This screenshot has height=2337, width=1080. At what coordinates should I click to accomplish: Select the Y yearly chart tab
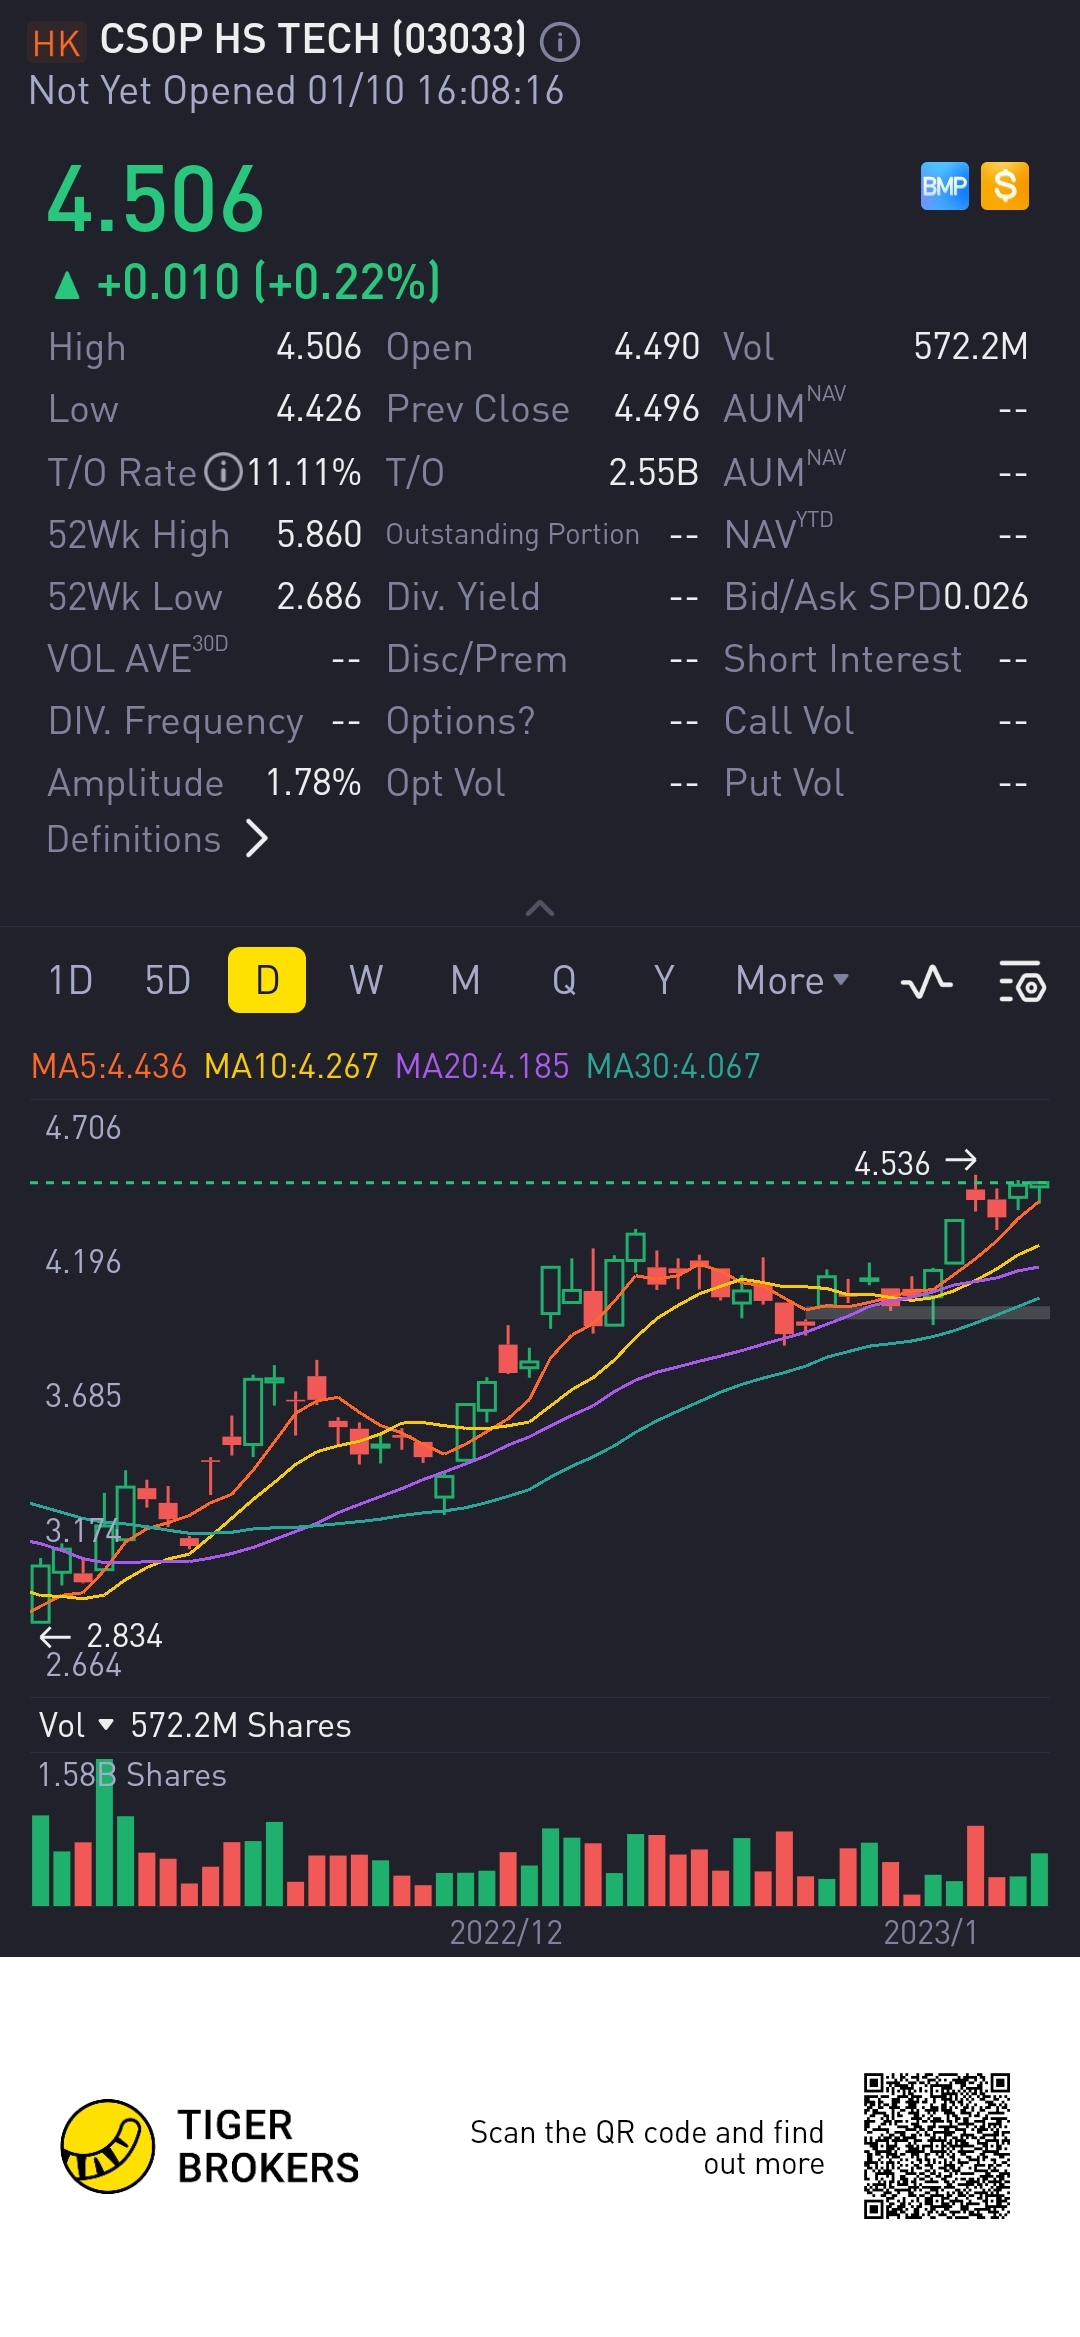[664, 980]
